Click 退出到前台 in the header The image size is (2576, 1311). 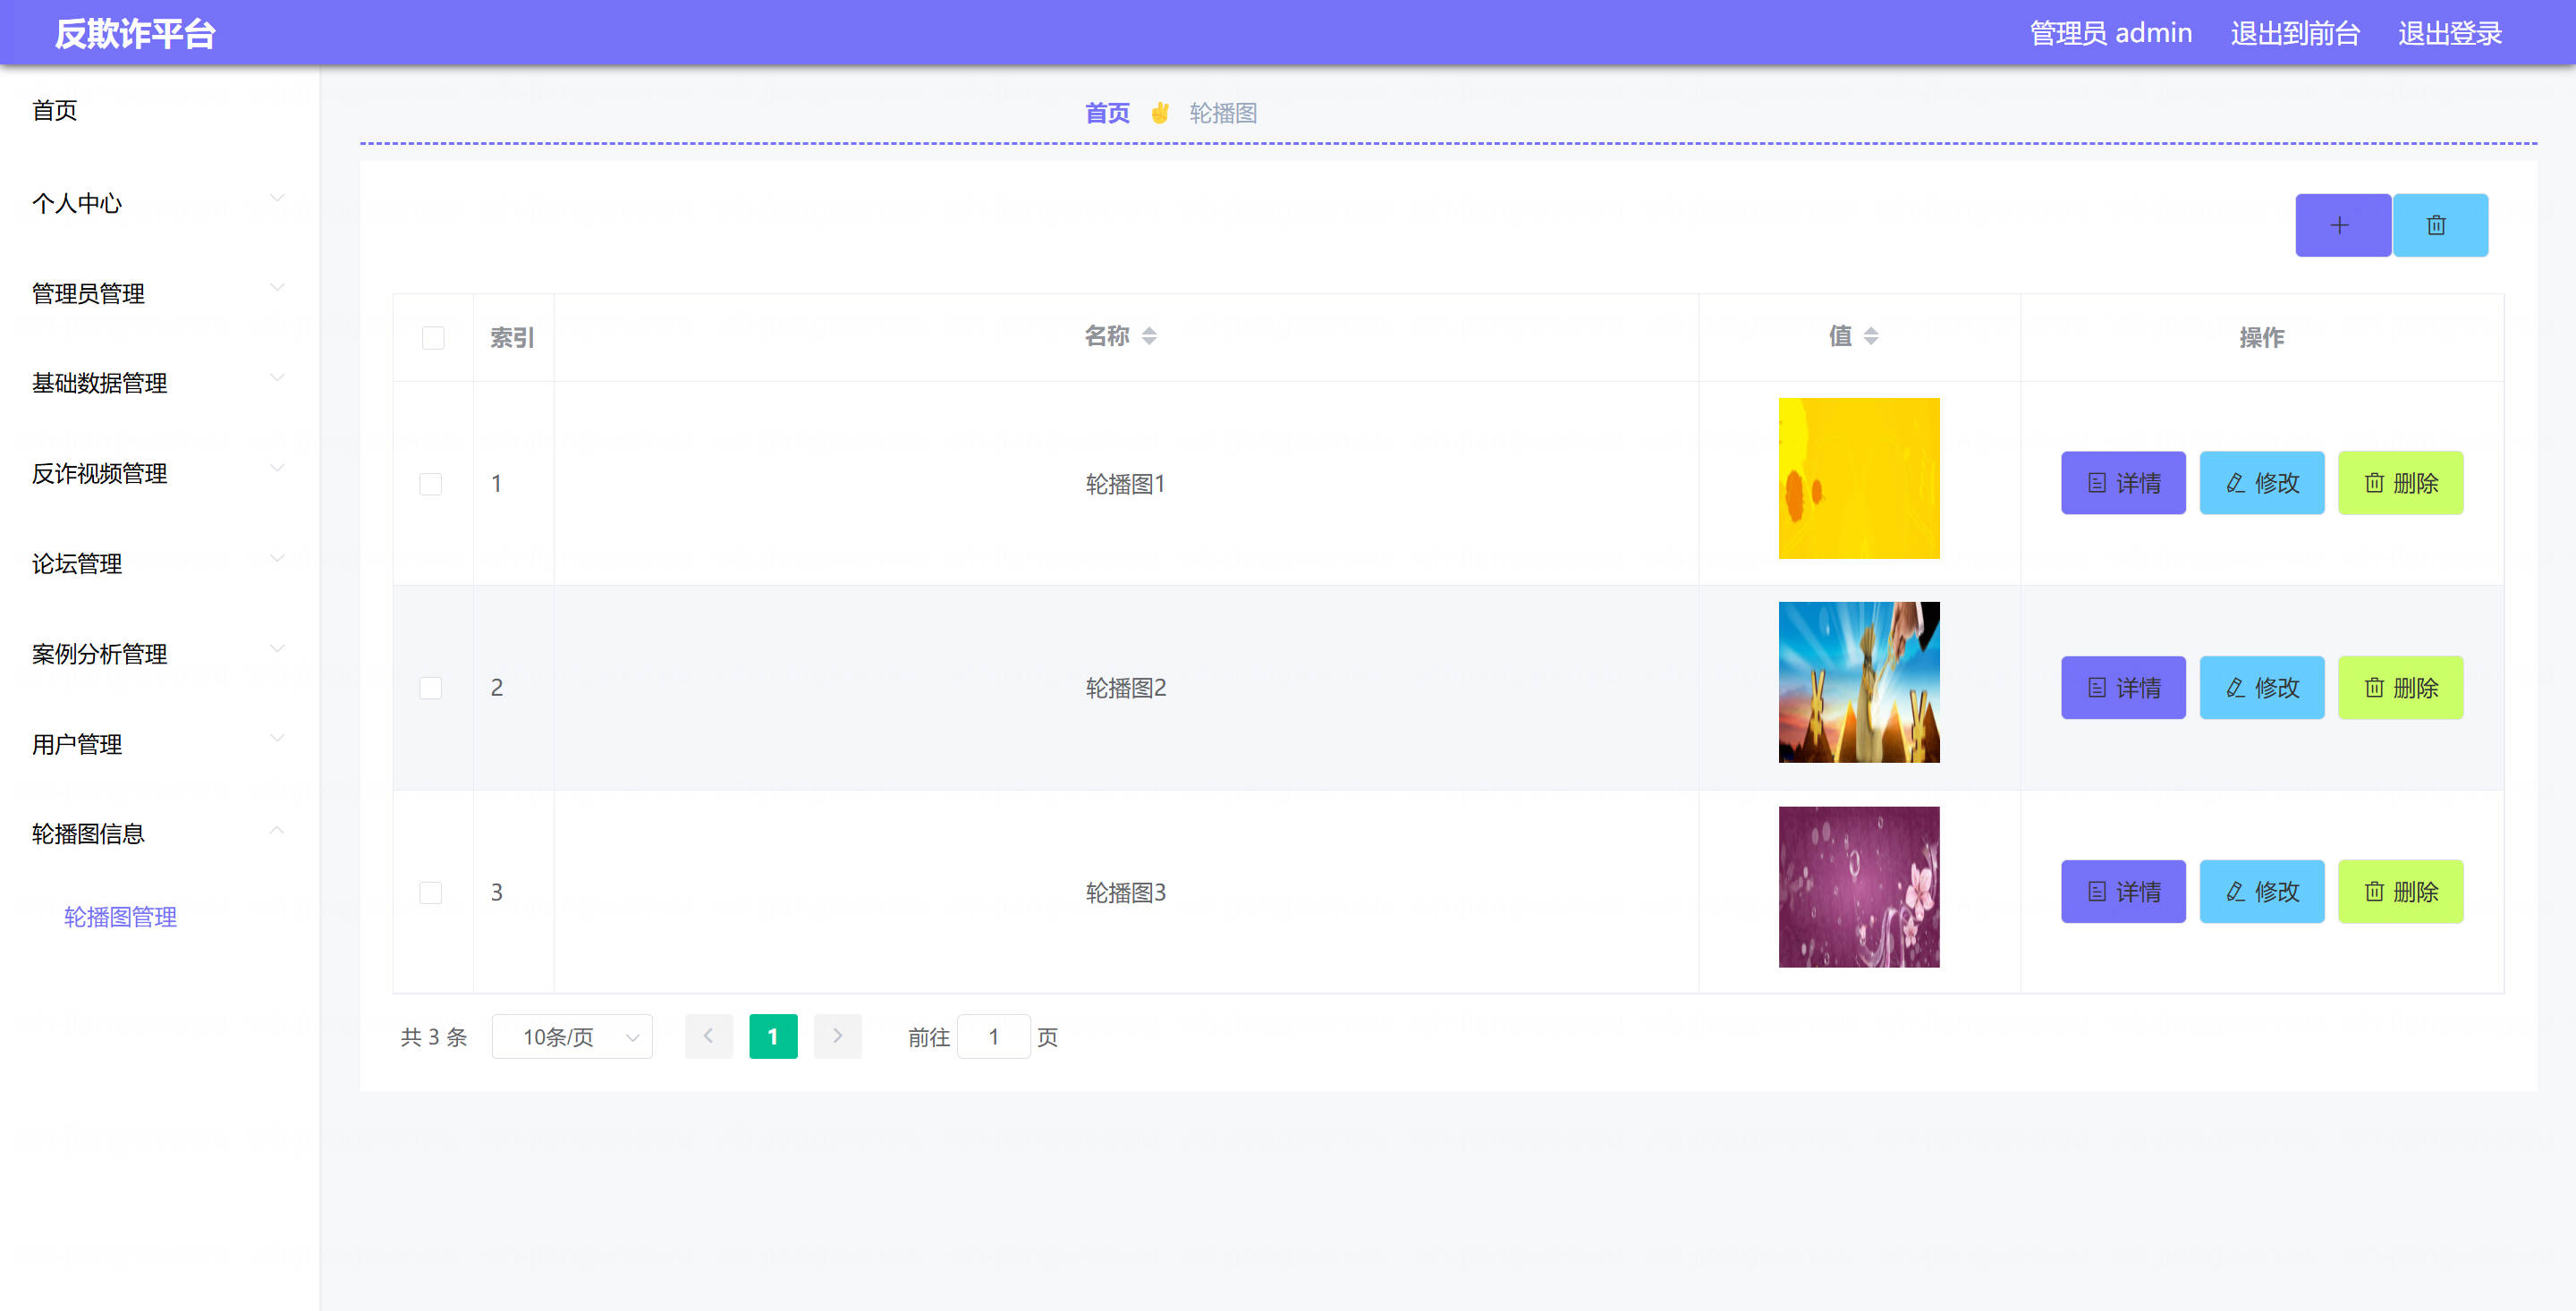pos(2294,33)
